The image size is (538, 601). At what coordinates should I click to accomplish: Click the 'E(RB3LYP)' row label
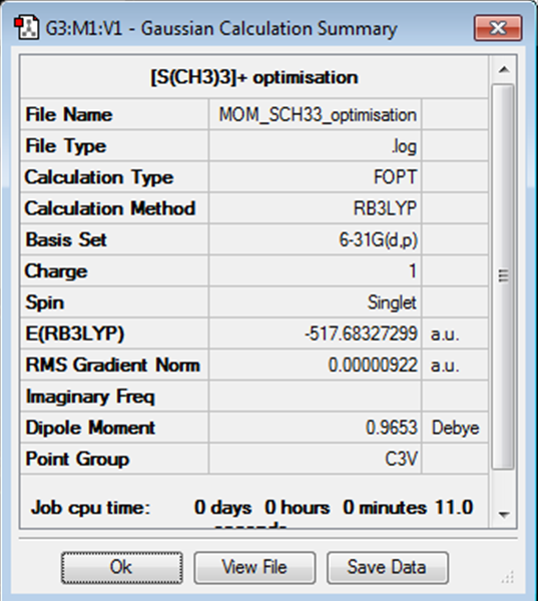point(75,333)
